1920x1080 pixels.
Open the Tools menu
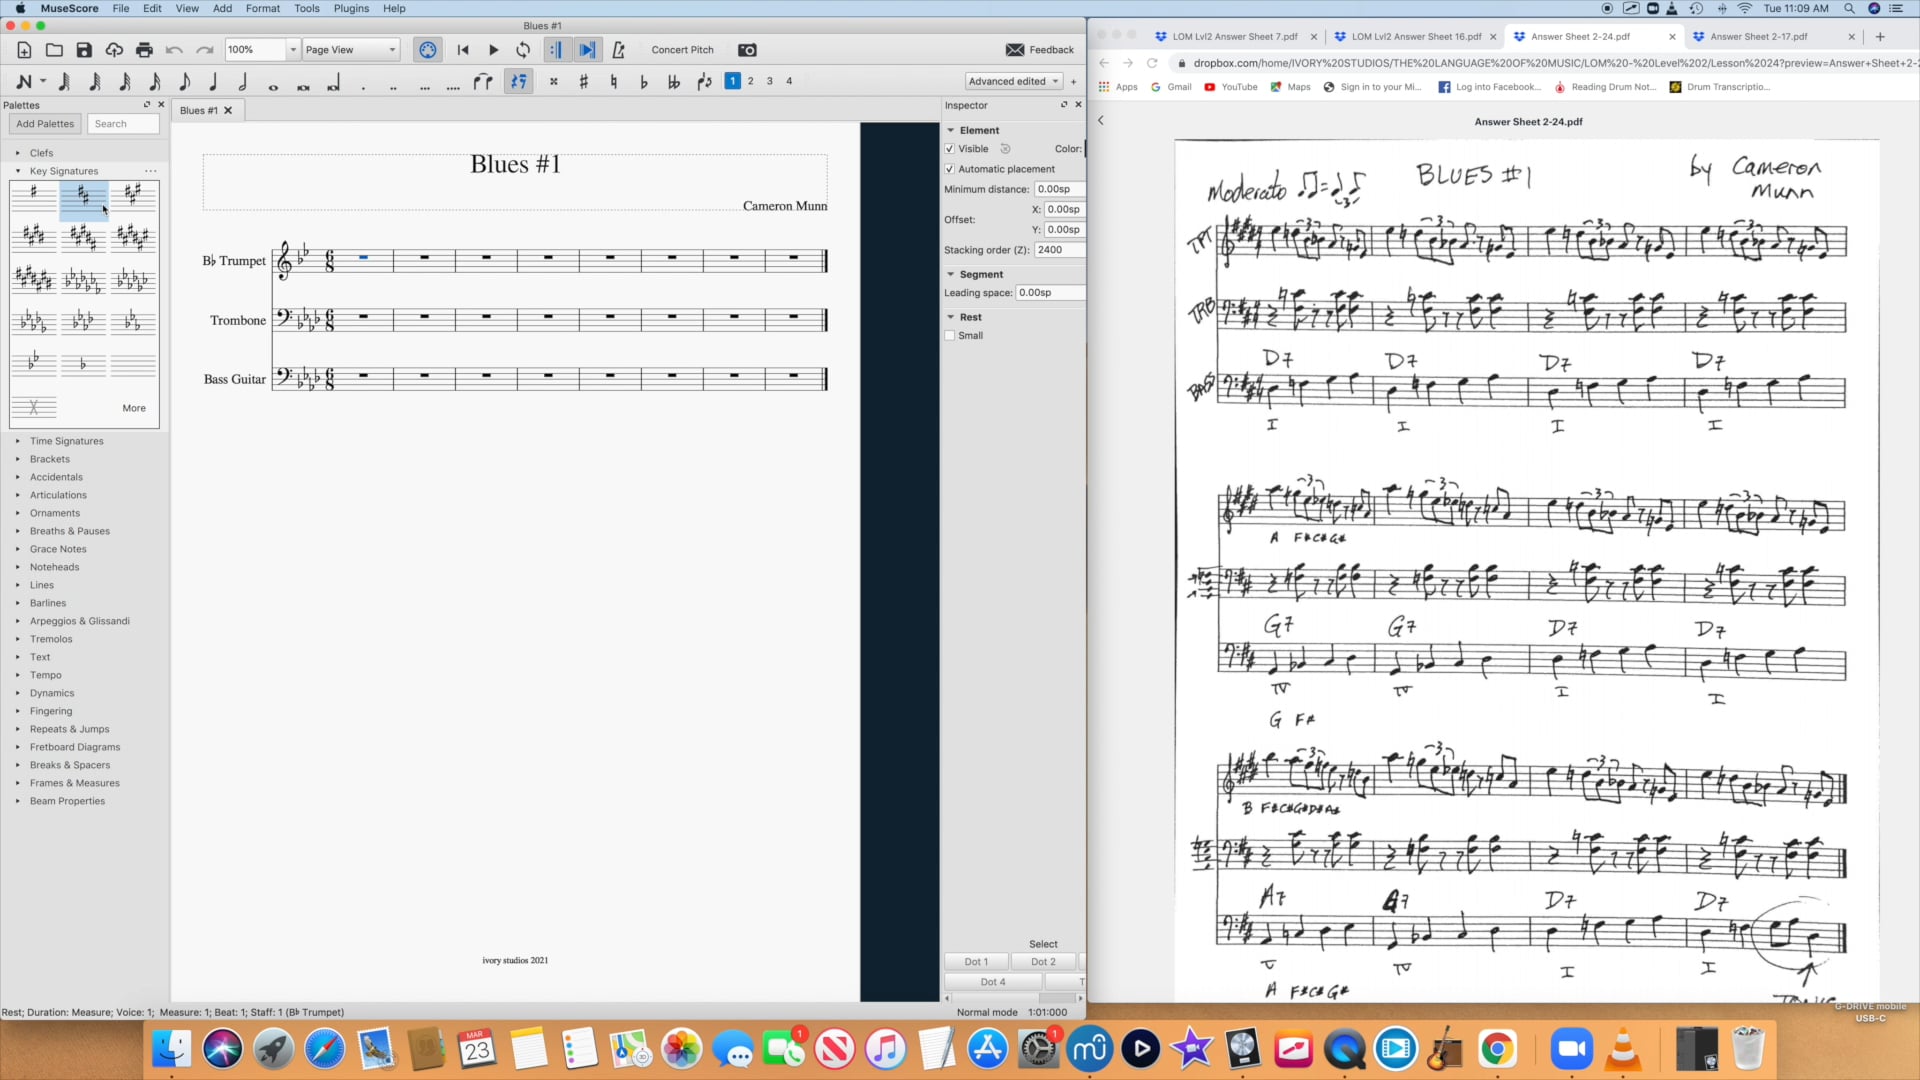307,8
